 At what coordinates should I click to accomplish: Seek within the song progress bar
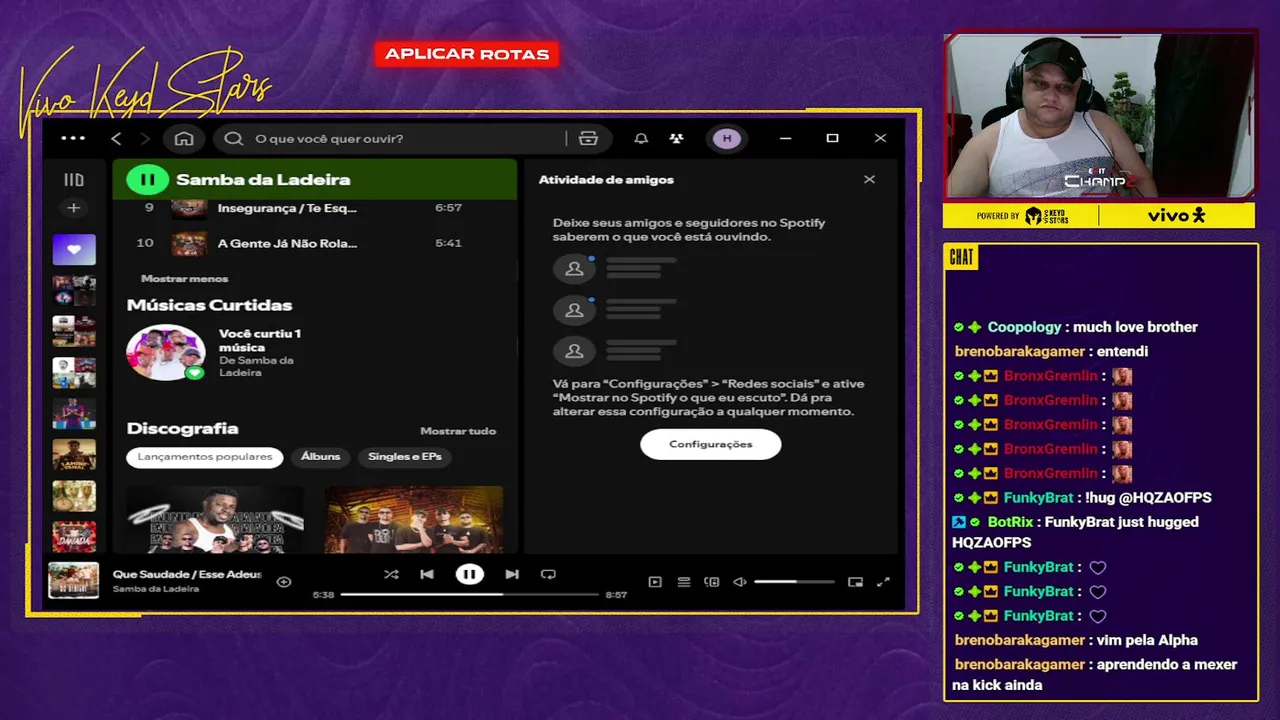coord(470,595)
